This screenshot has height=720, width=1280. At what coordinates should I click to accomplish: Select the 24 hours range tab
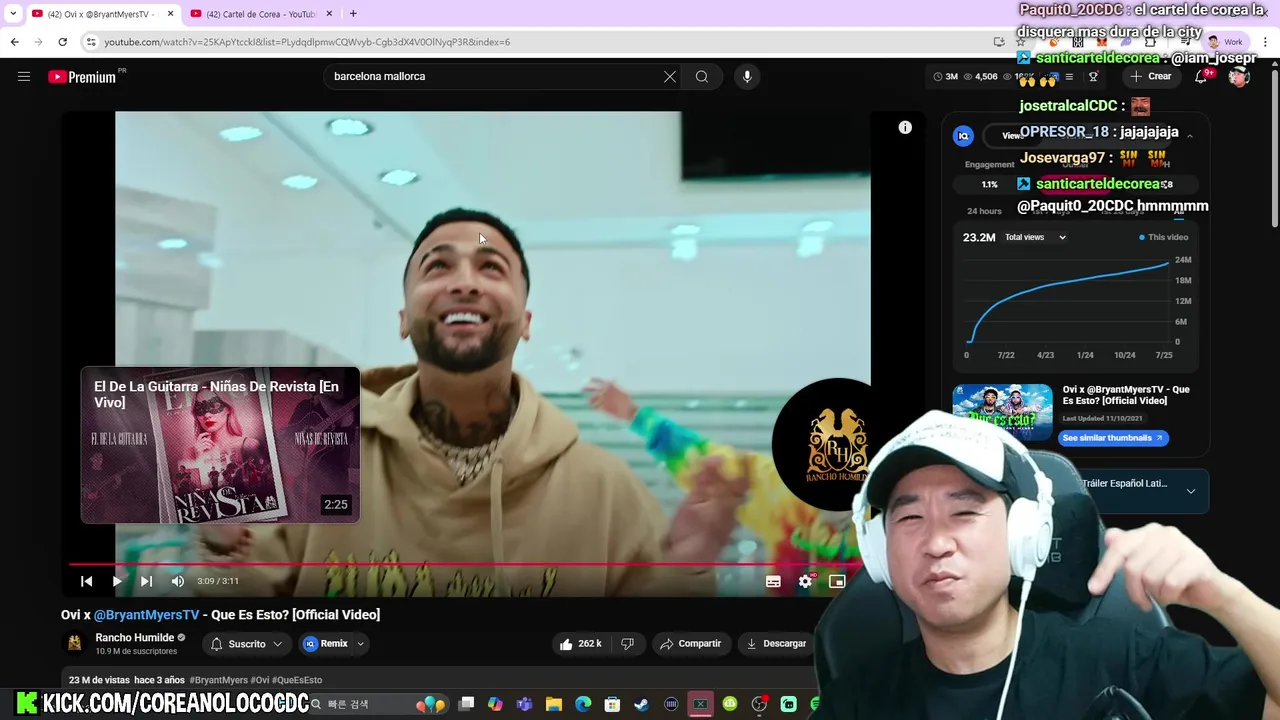pos(984,211)
